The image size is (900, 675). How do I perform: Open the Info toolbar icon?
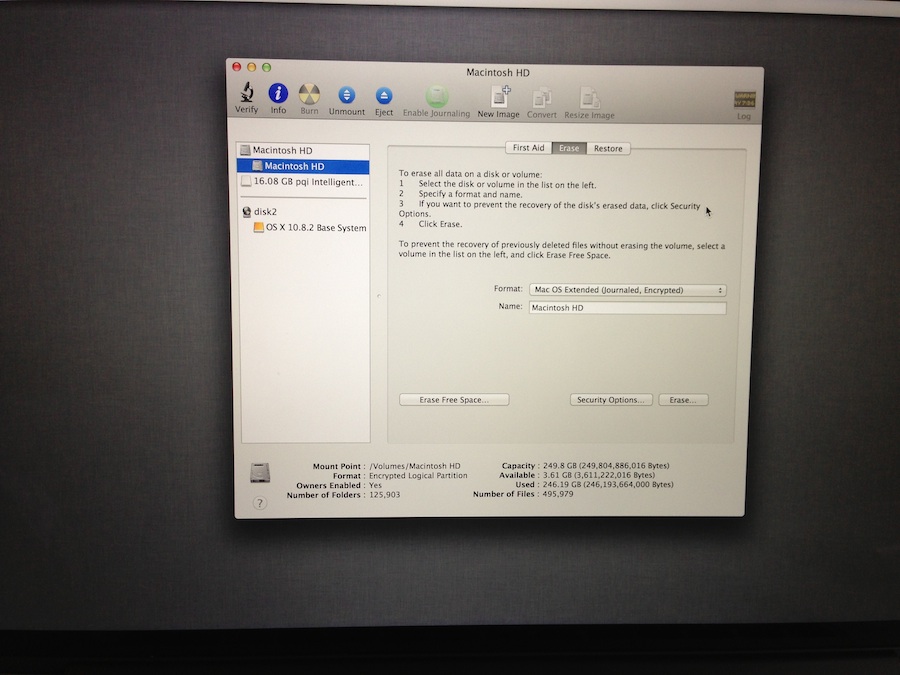(x=278, y=93)
